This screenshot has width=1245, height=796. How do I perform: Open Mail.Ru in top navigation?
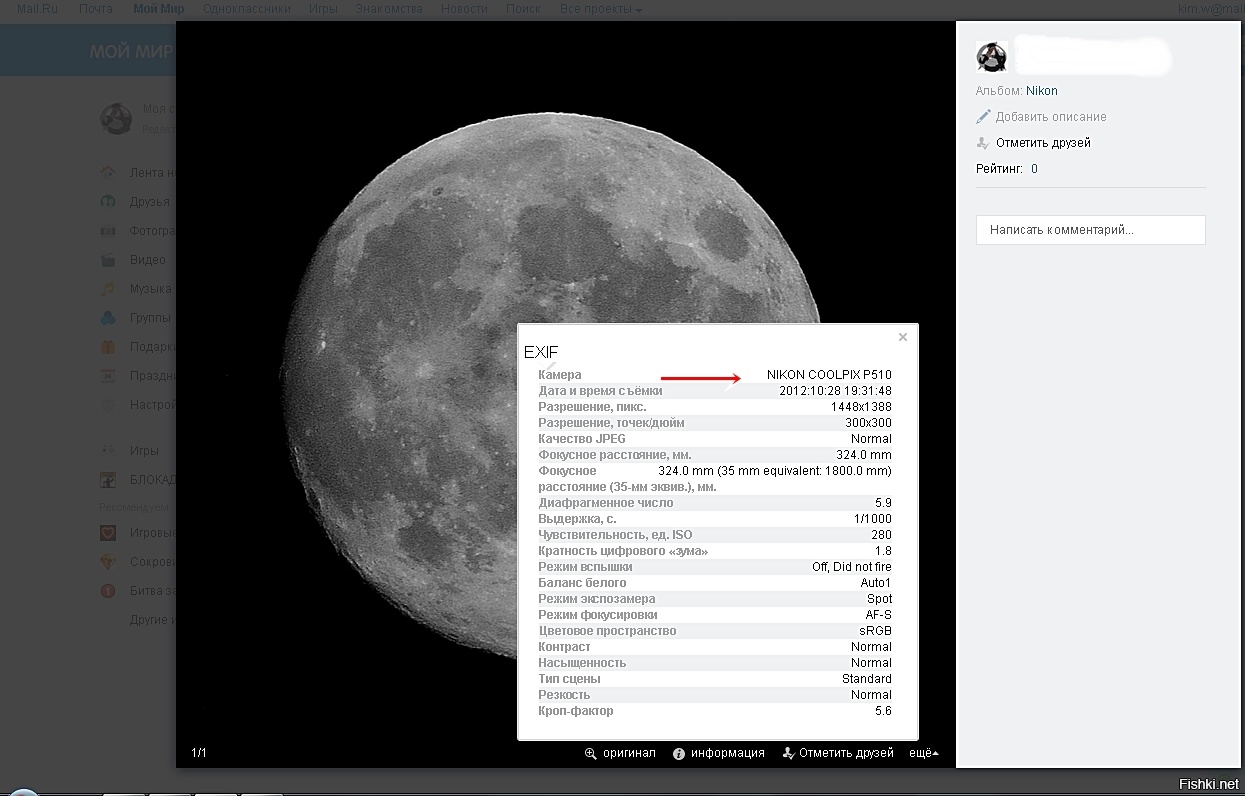[37, 9]
